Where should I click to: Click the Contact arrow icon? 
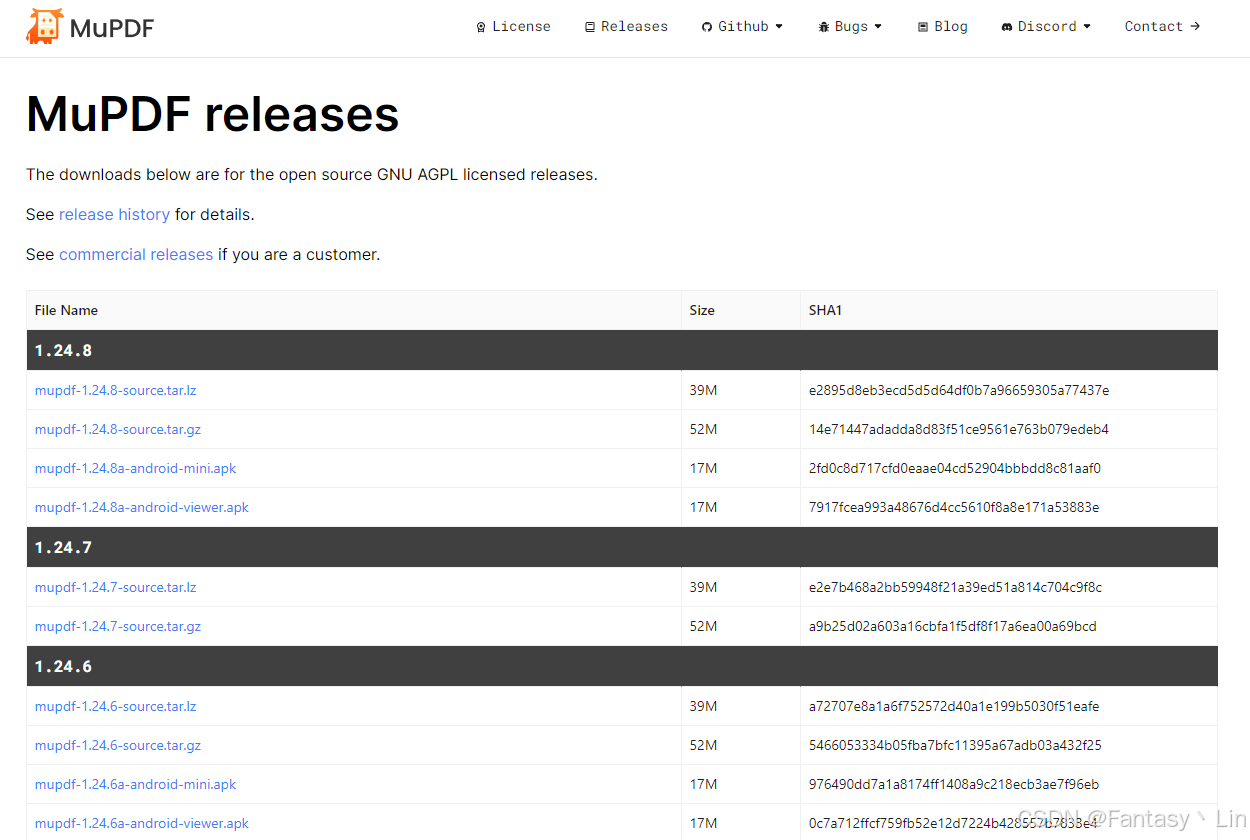pos(1195,26)
